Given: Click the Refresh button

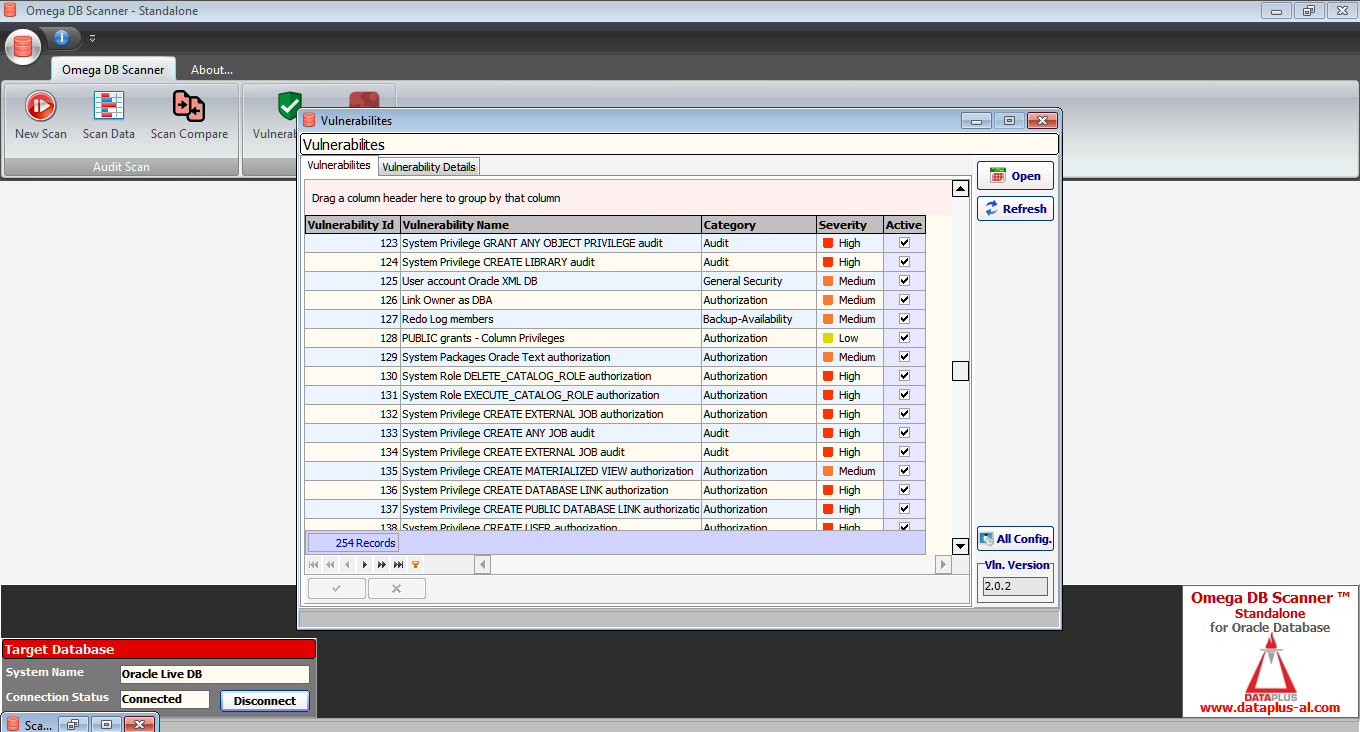Looking at the screenshot, I should click(x=1015, y=208).
